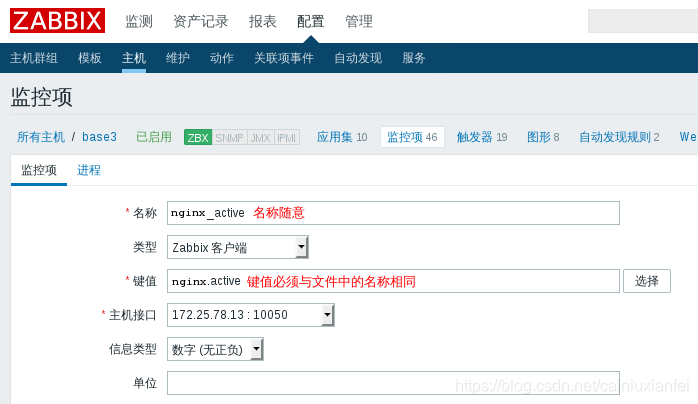This screenshot has height=404, width=698.
Task: Click the 已启用 status link
Action: [x=154, y=137]
